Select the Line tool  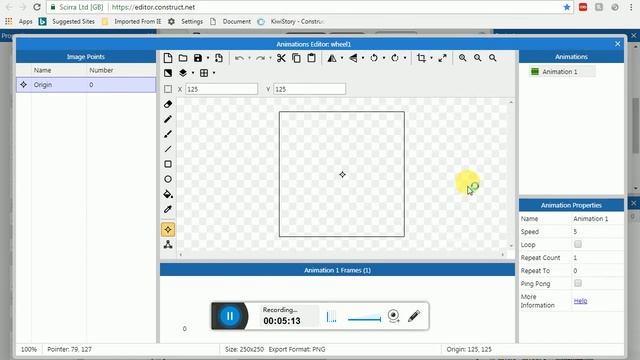pos(168,149)
